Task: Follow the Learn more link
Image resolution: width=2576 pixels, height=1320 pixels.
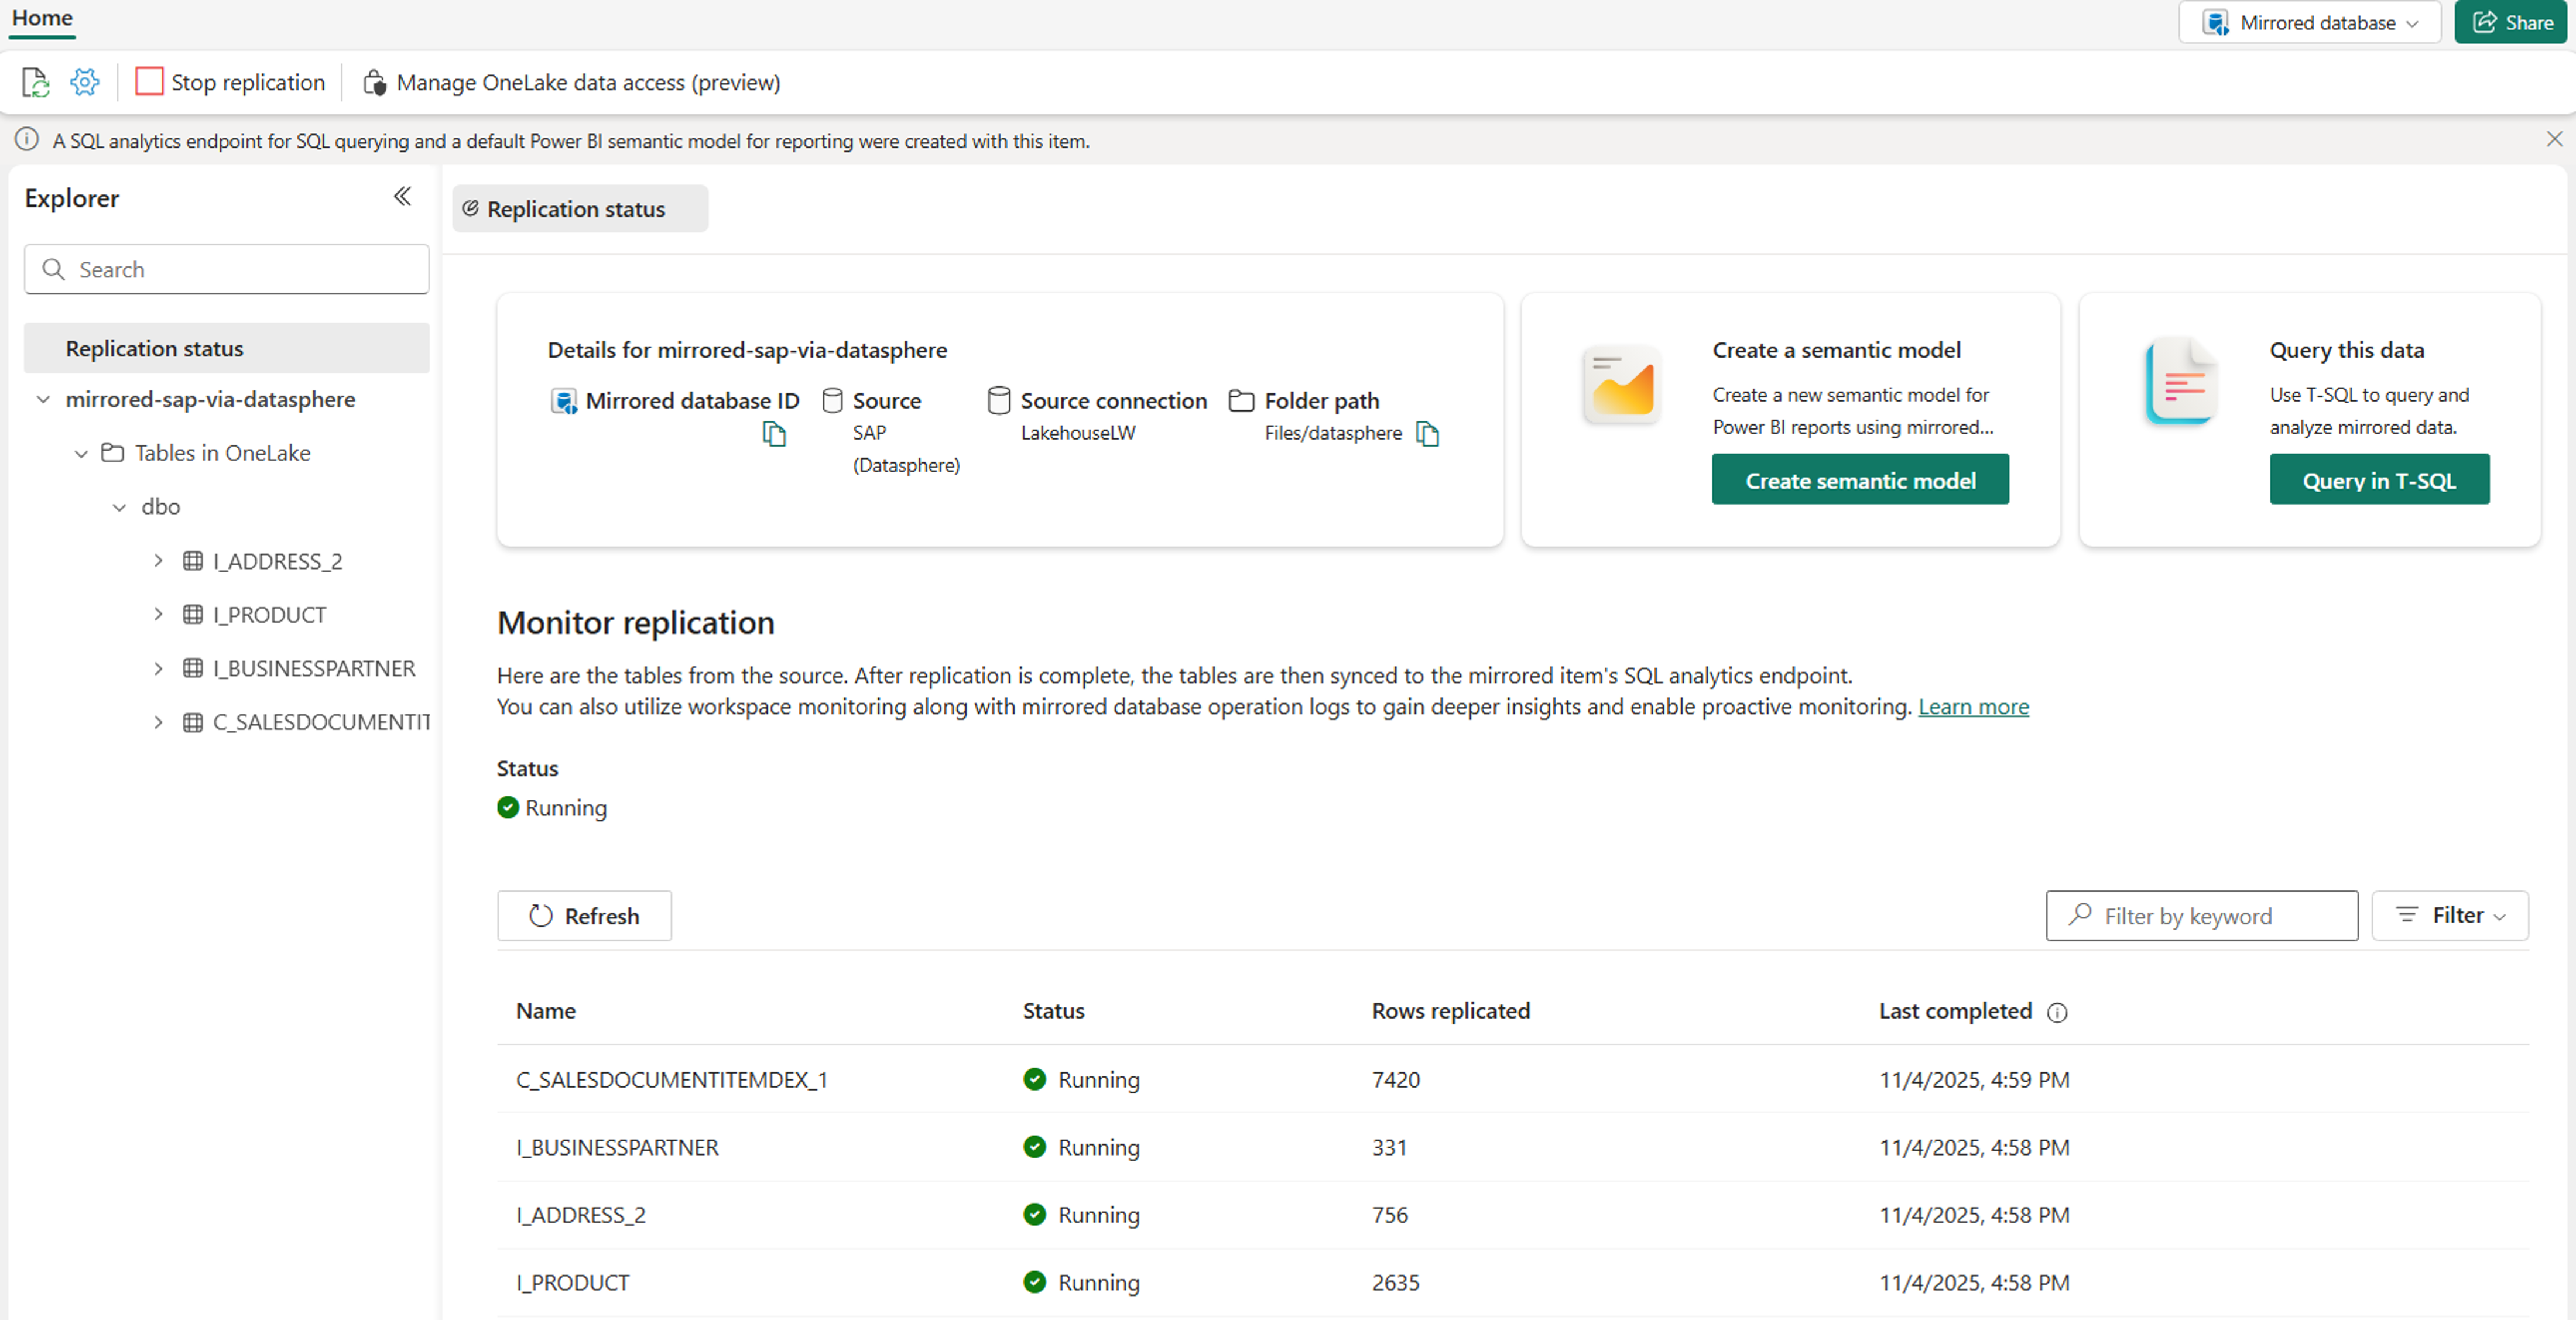Action: click(1972, 707)
